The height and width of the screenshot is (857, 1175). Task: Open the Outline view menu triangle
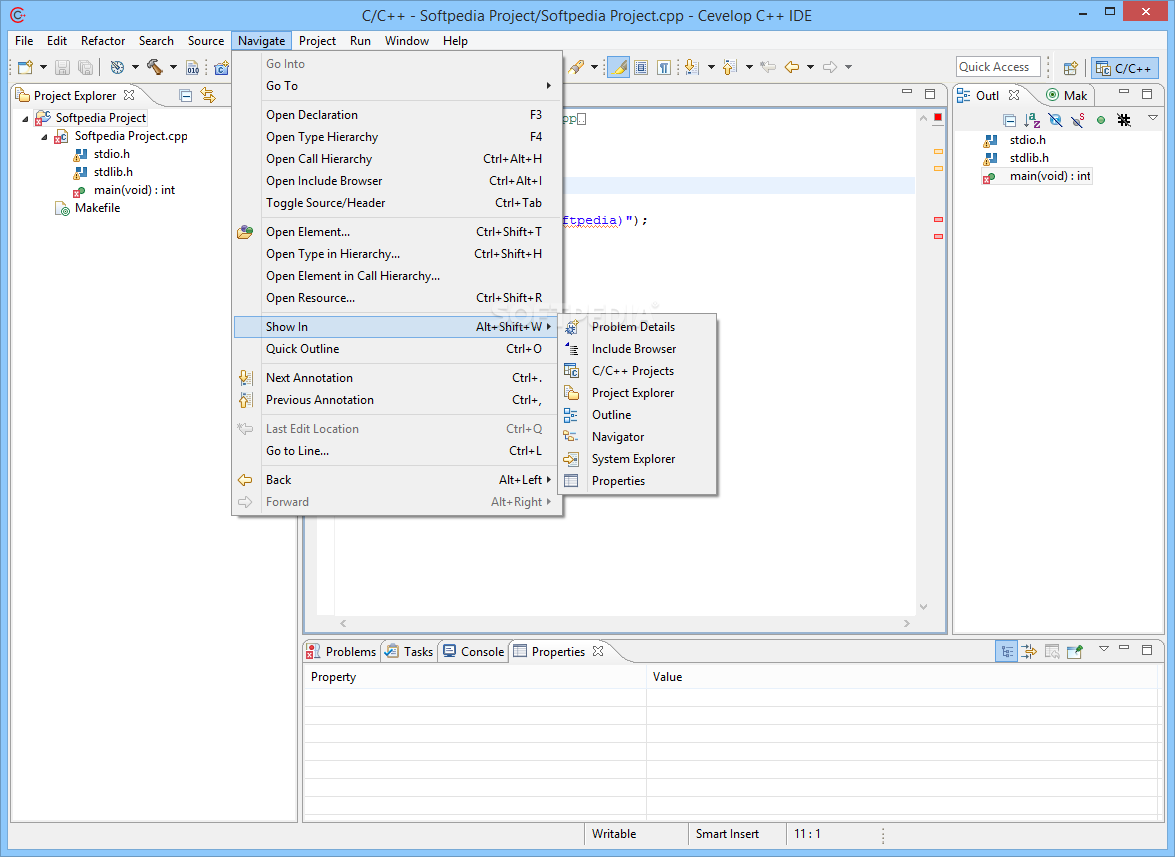pyautogui.click(x=1153, y=118)
